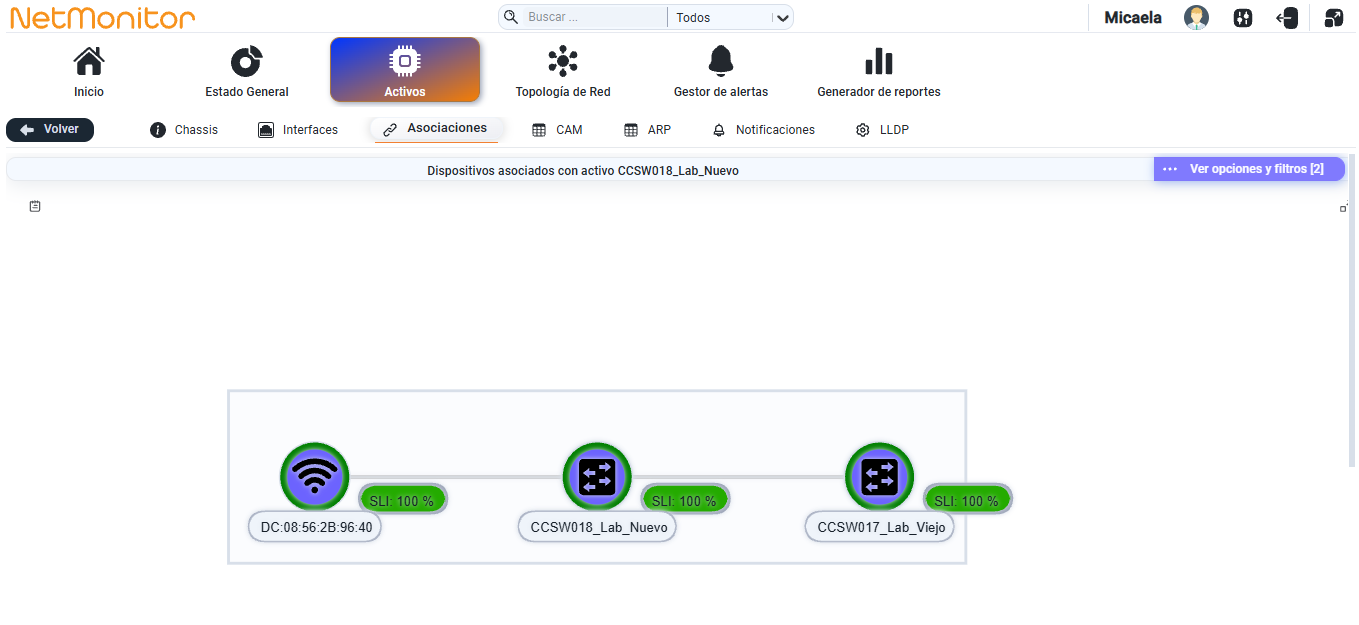Click the expand window icon in header
Screen dimensions: 1359x625
click(x=1333, y=17)
